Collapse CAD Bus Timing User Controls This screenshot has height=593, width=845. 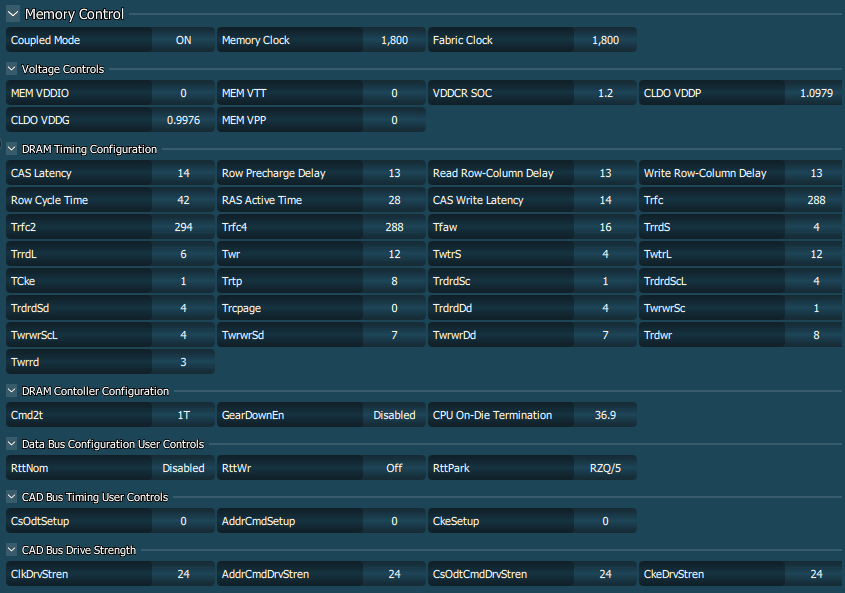(13, 497)
